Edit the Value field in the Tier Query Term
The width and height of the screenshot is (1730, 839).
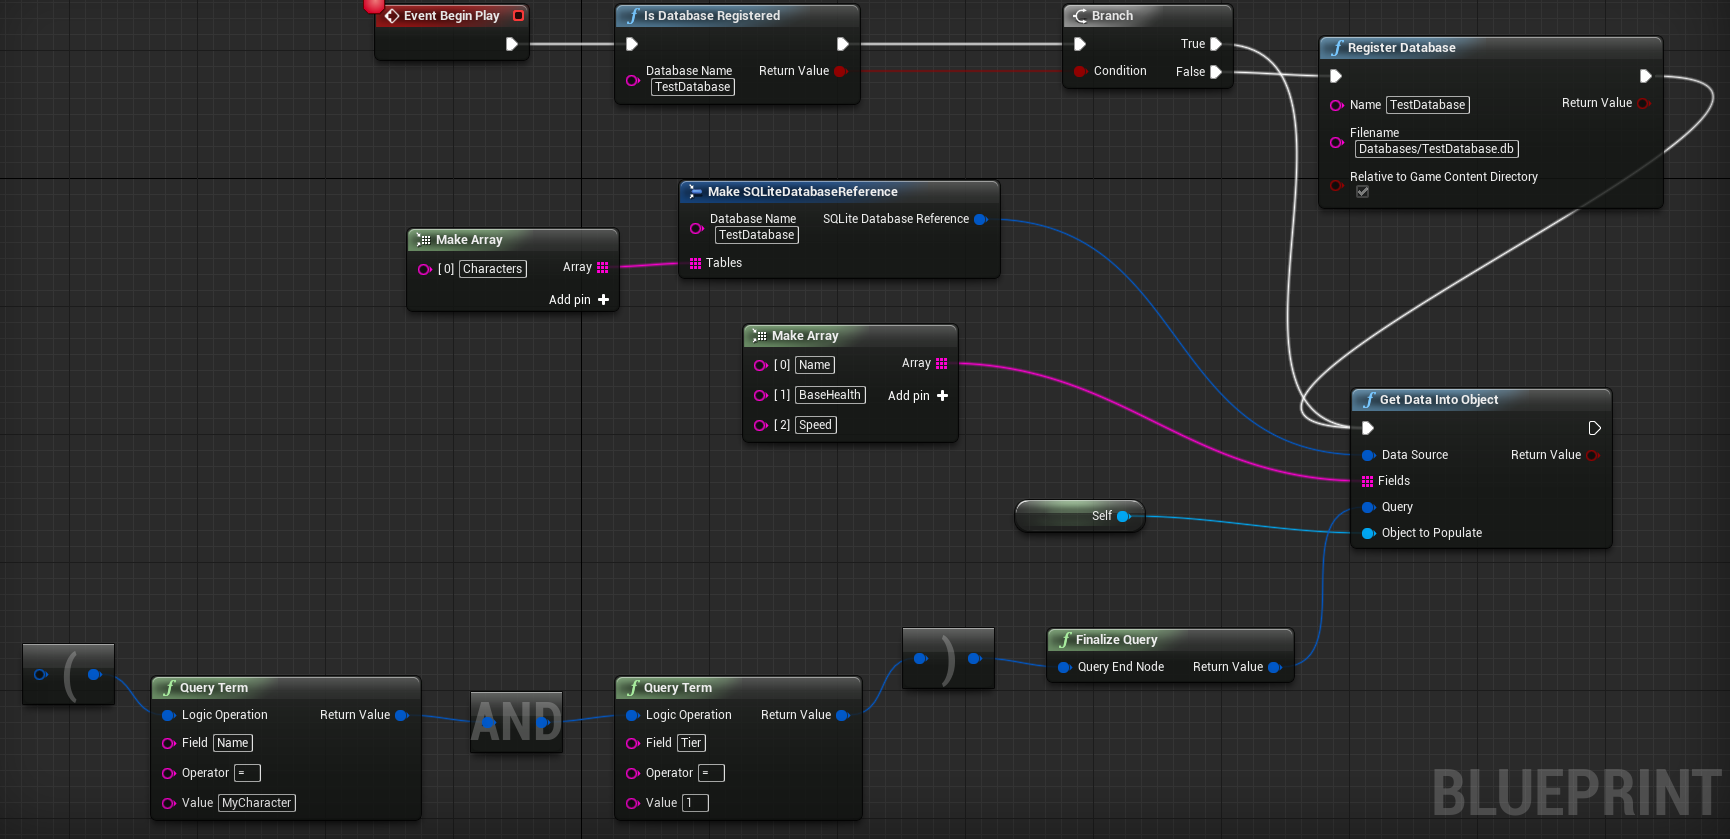(695, 803)
